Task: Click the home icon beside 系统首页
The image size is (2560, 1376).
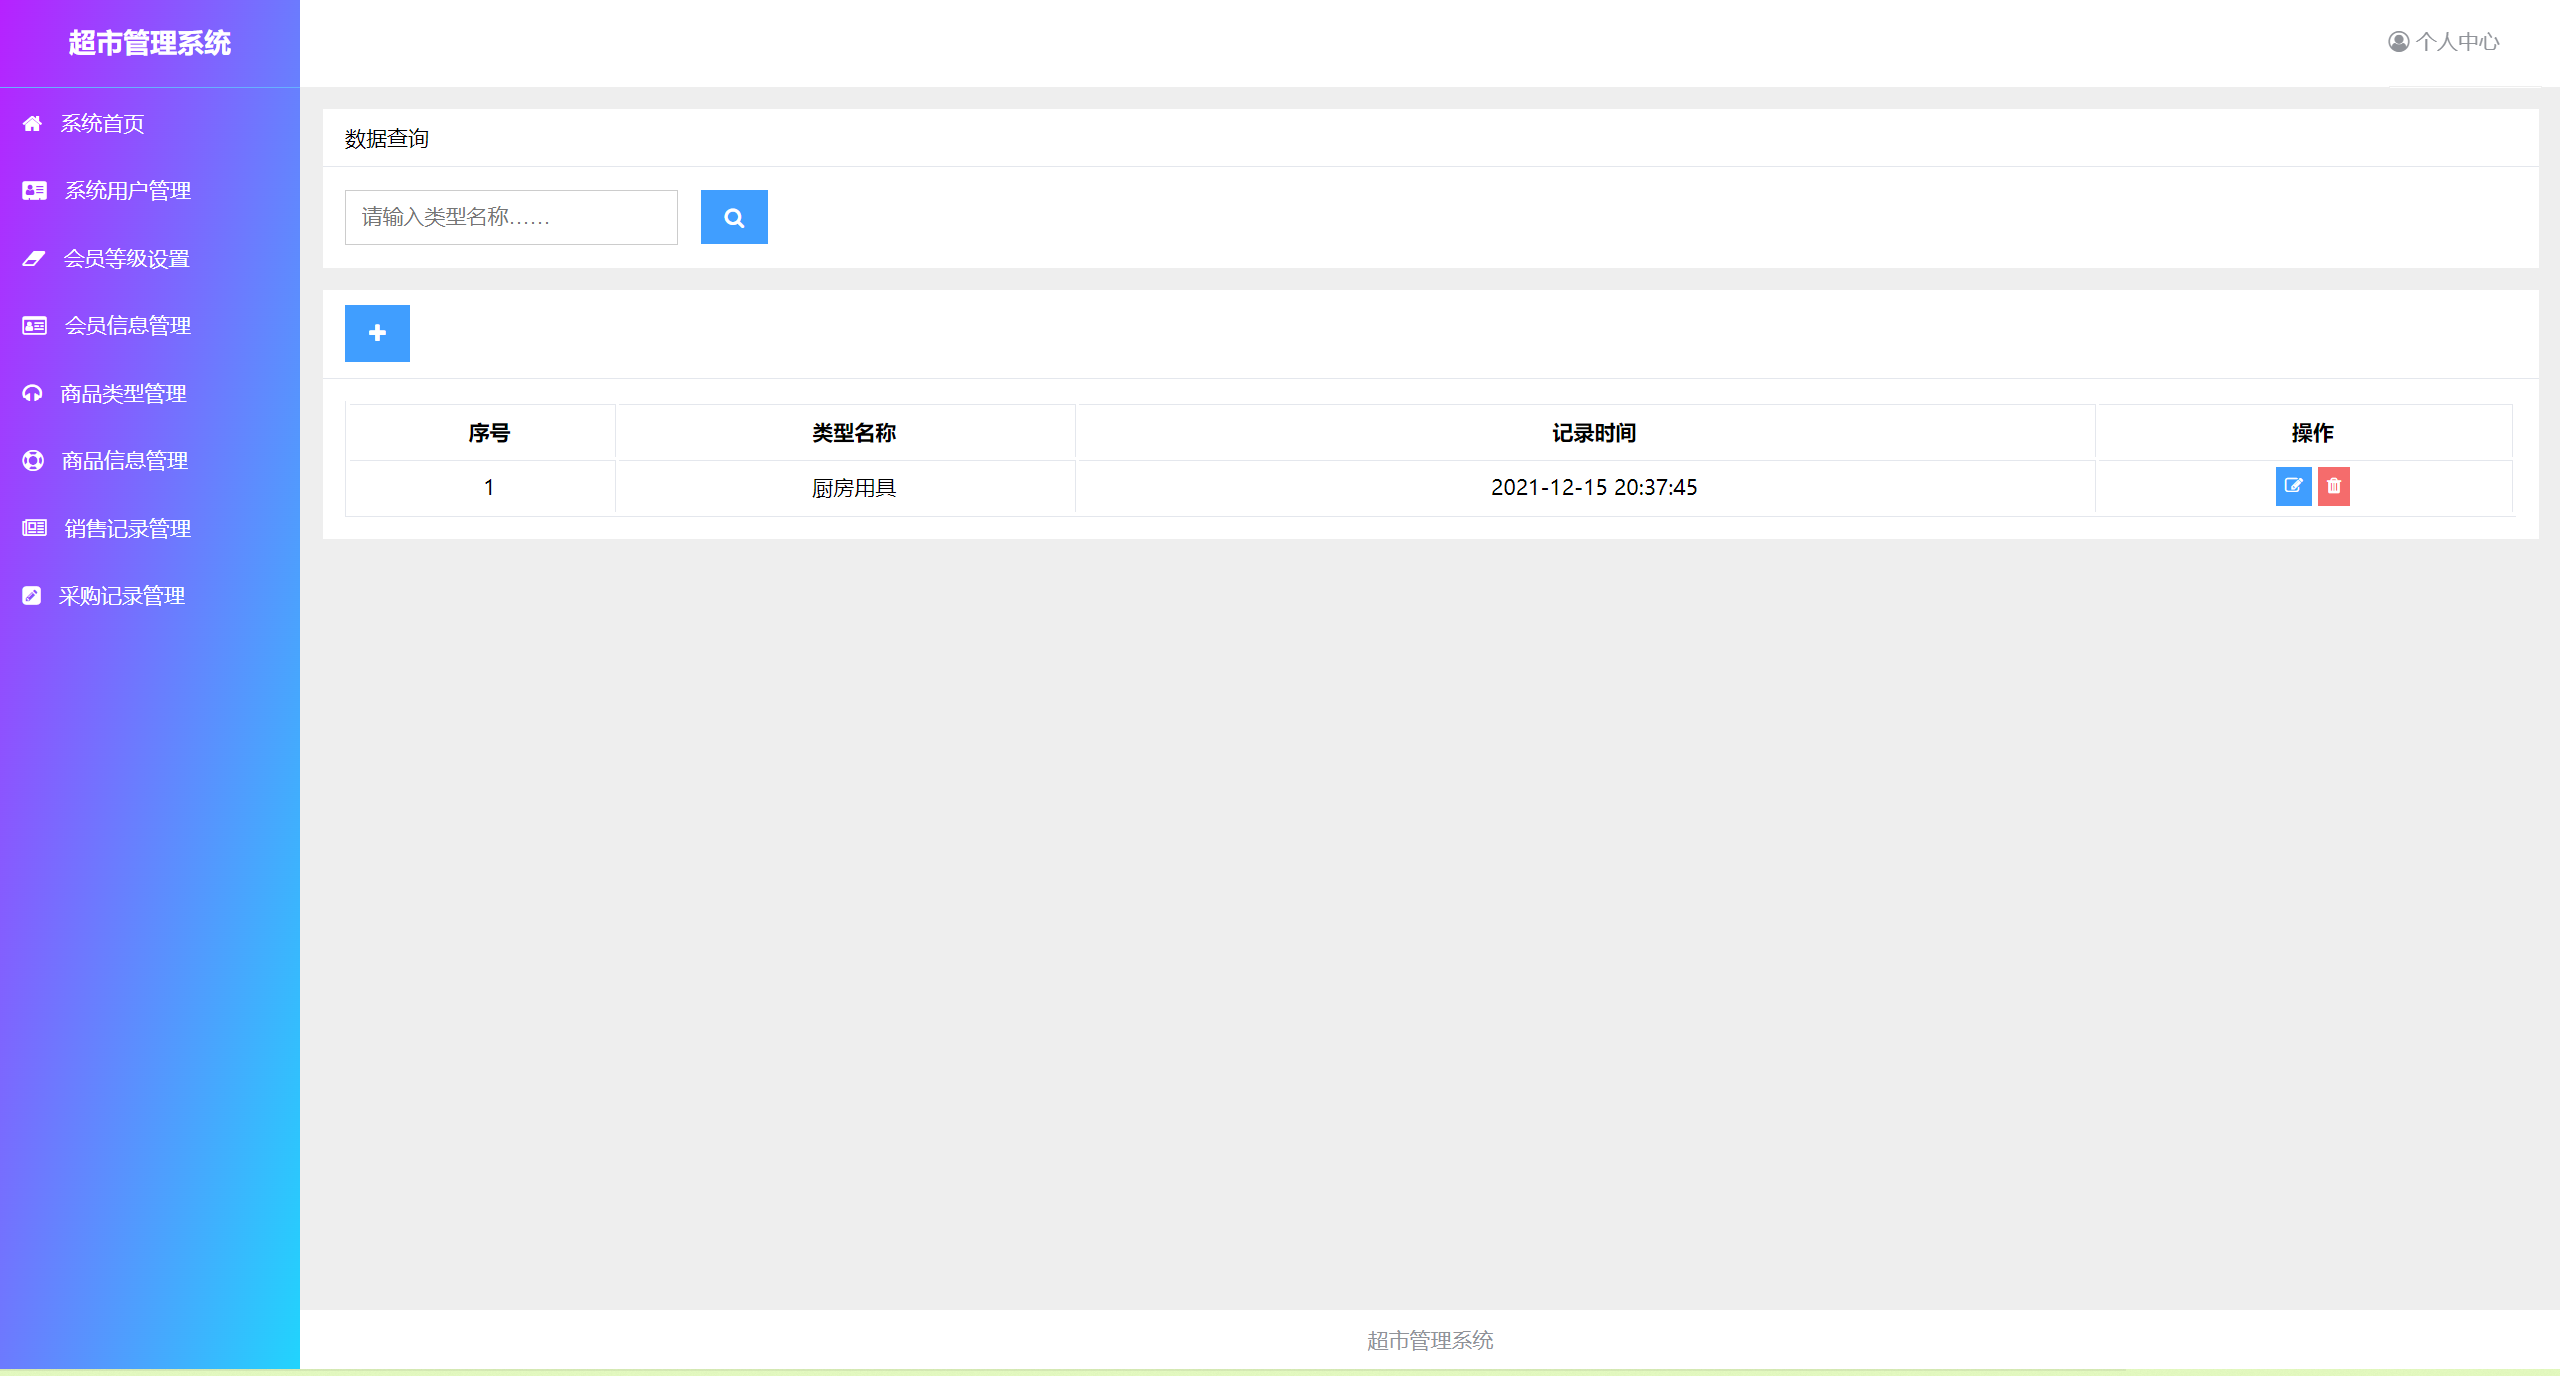Action: 32,123
